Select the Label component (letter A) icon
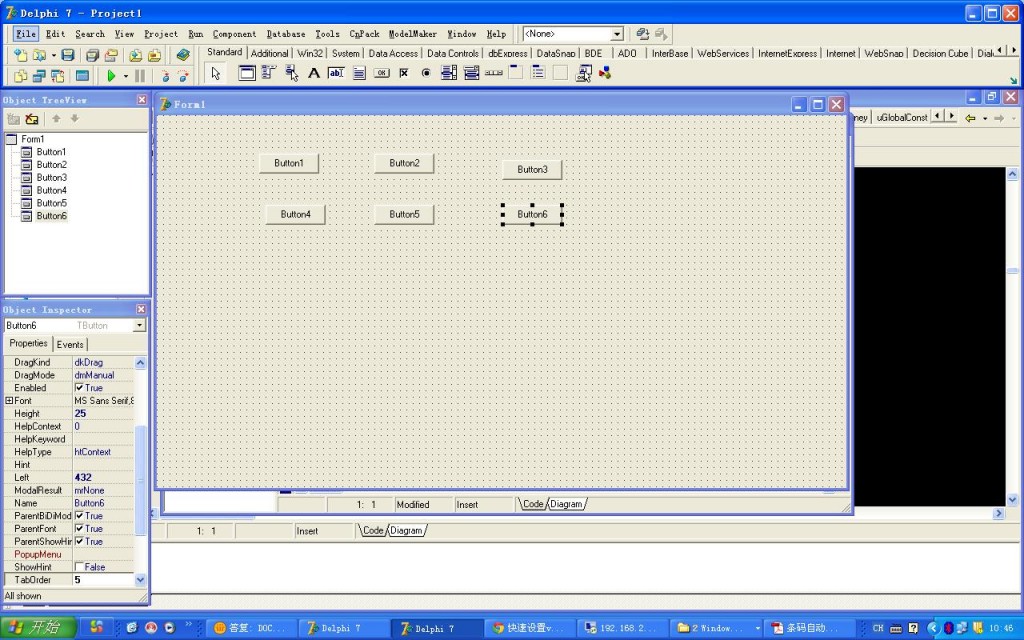The width and height of the screenshot is (1024, 640). click(x=314, y=73)
